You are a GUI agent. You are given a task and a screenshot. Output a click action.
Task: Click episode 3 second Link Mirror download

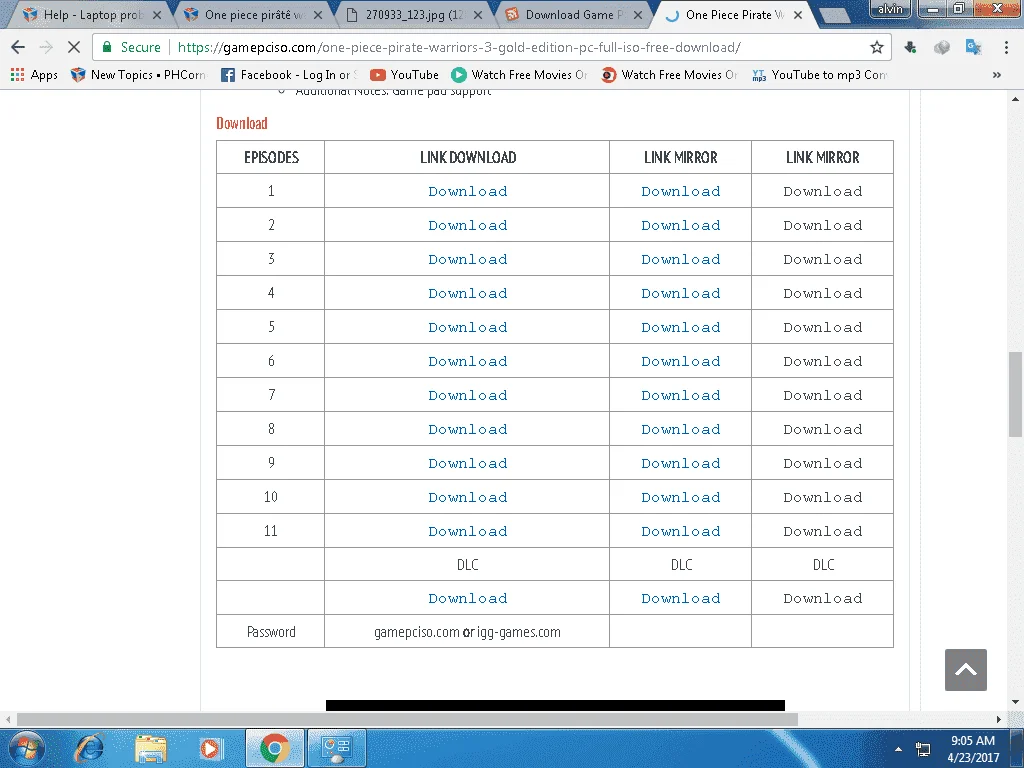pyautogui.click(x=823, y=259)
